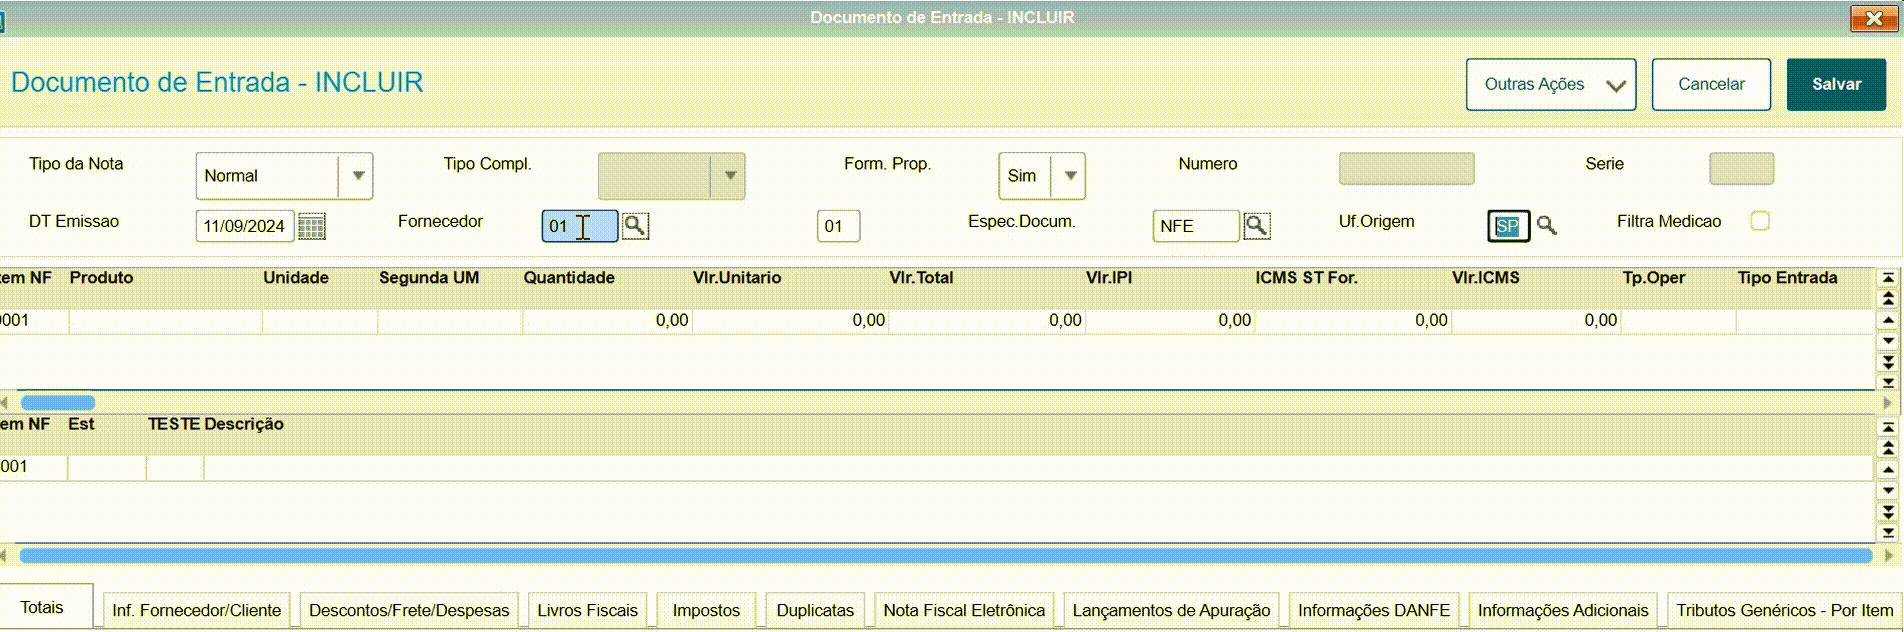Click the Segunda UM column header
The height and width of the screenshot is (632, 1904).
pyautogui.click(x=429, y=278)
